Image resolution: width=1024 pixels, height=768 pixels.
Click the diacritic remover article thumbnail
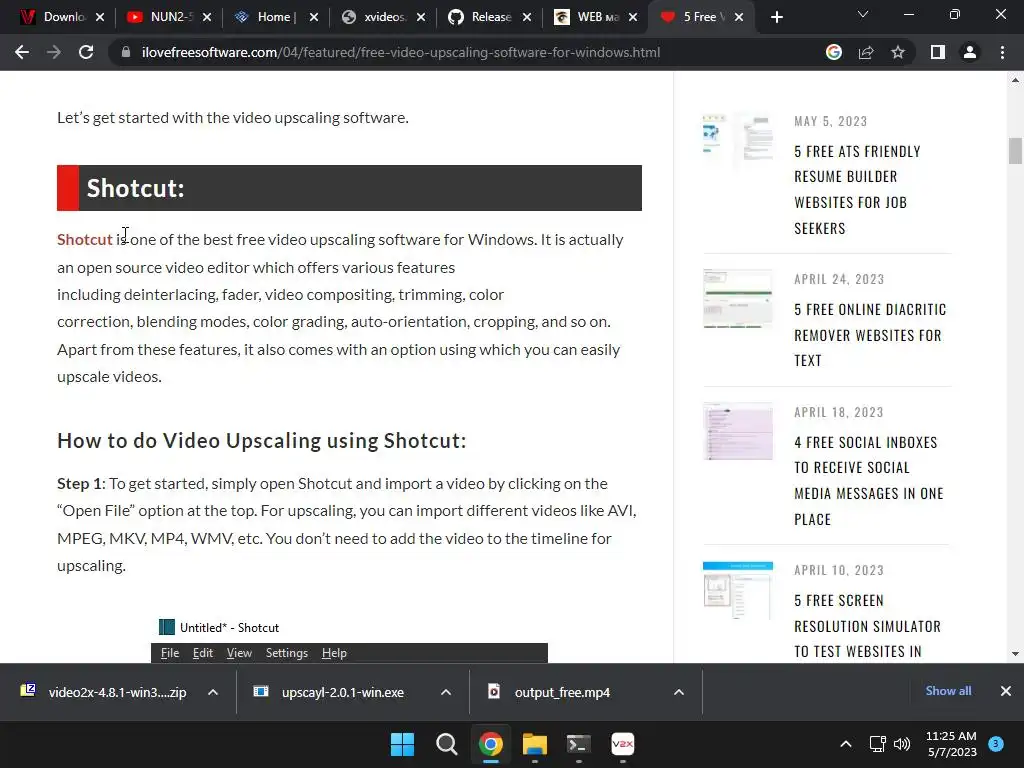738,298
